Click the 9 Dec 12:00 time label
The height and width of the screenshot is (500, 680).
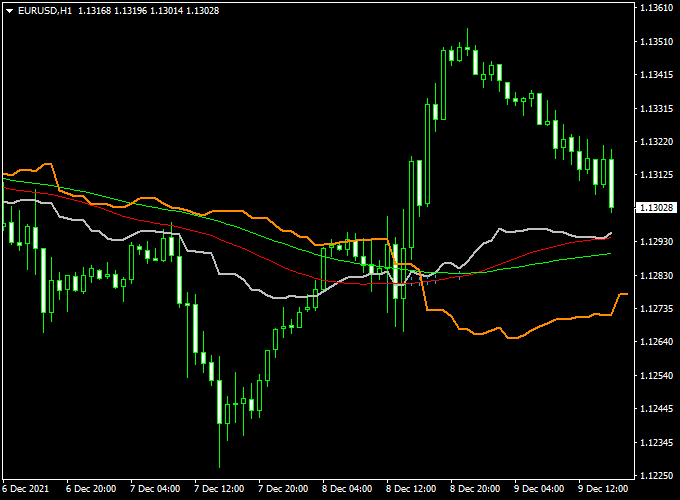click(x=603, y=489)
